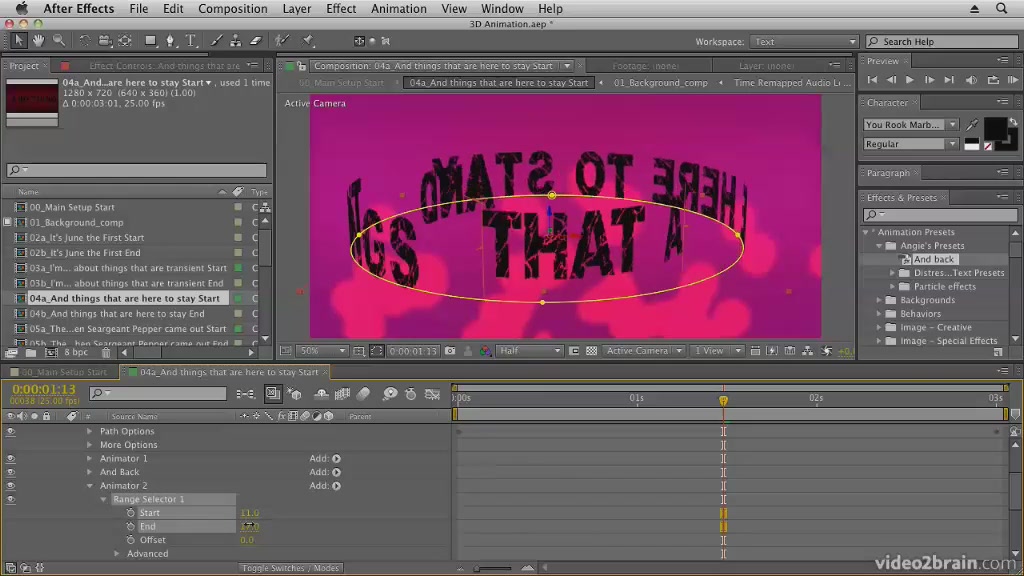Hide And Back animator eye icon
Viewport: 1024px width, 576px height.
10,472
